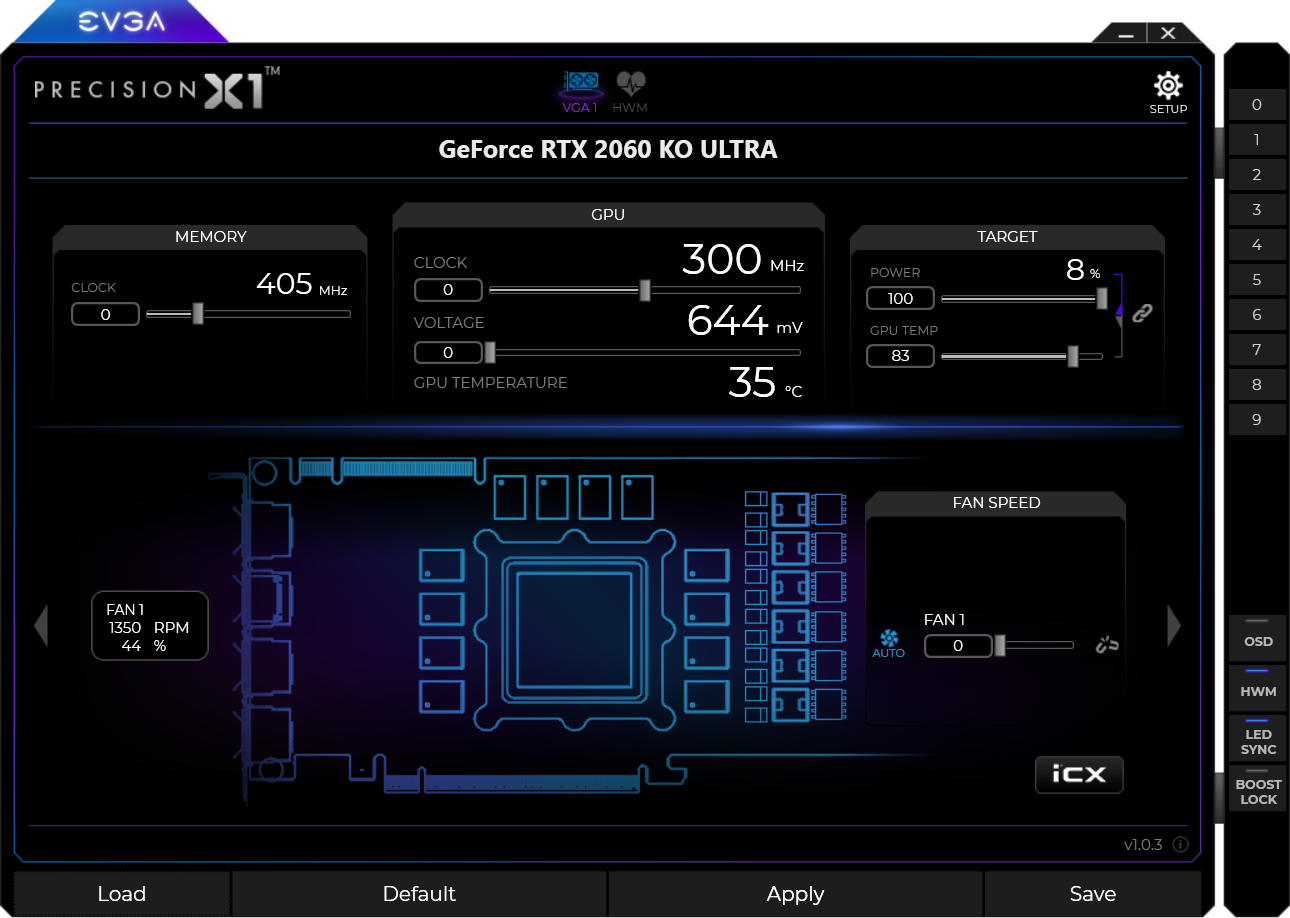
Task: Click the power and temp target link icon
Action: pyautogui.click(x=1142, y=313)
